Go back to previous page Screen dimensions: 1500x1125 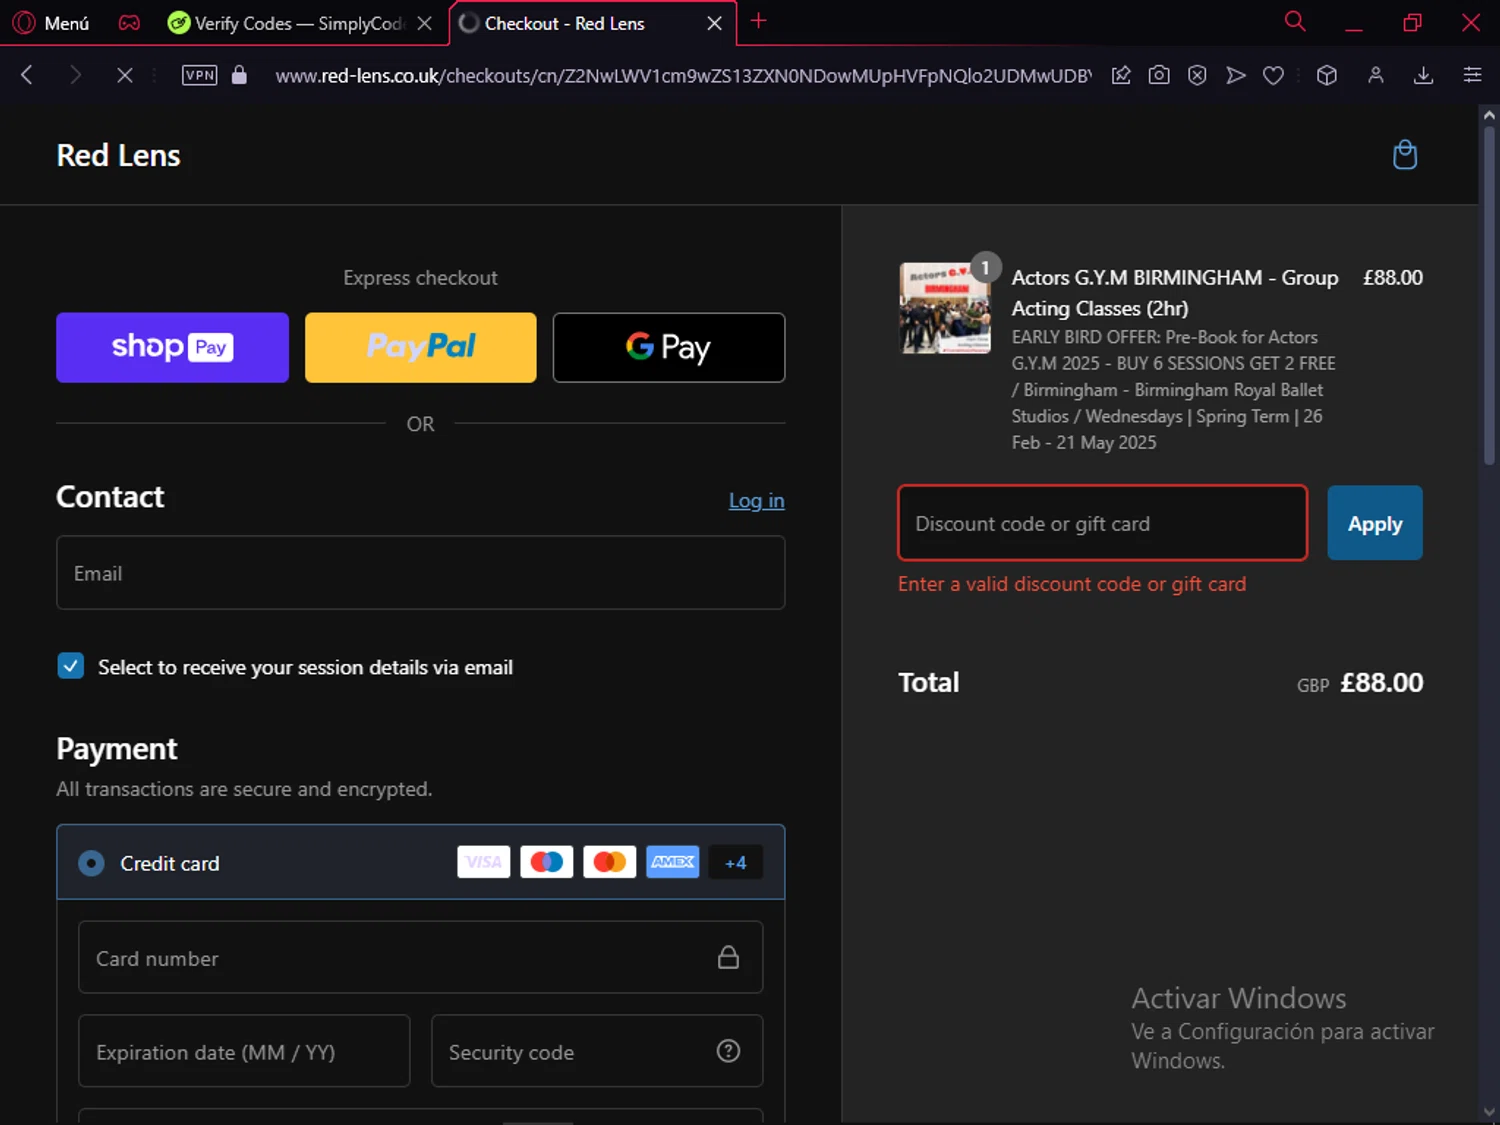(27, 75)
